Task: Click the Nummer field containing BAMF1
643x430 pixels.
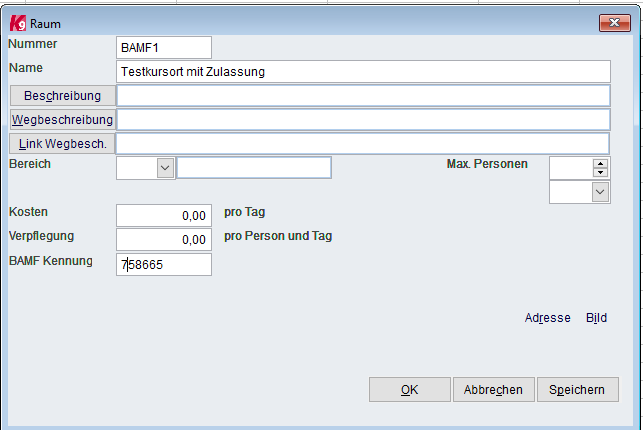Action: pos(164,48)
